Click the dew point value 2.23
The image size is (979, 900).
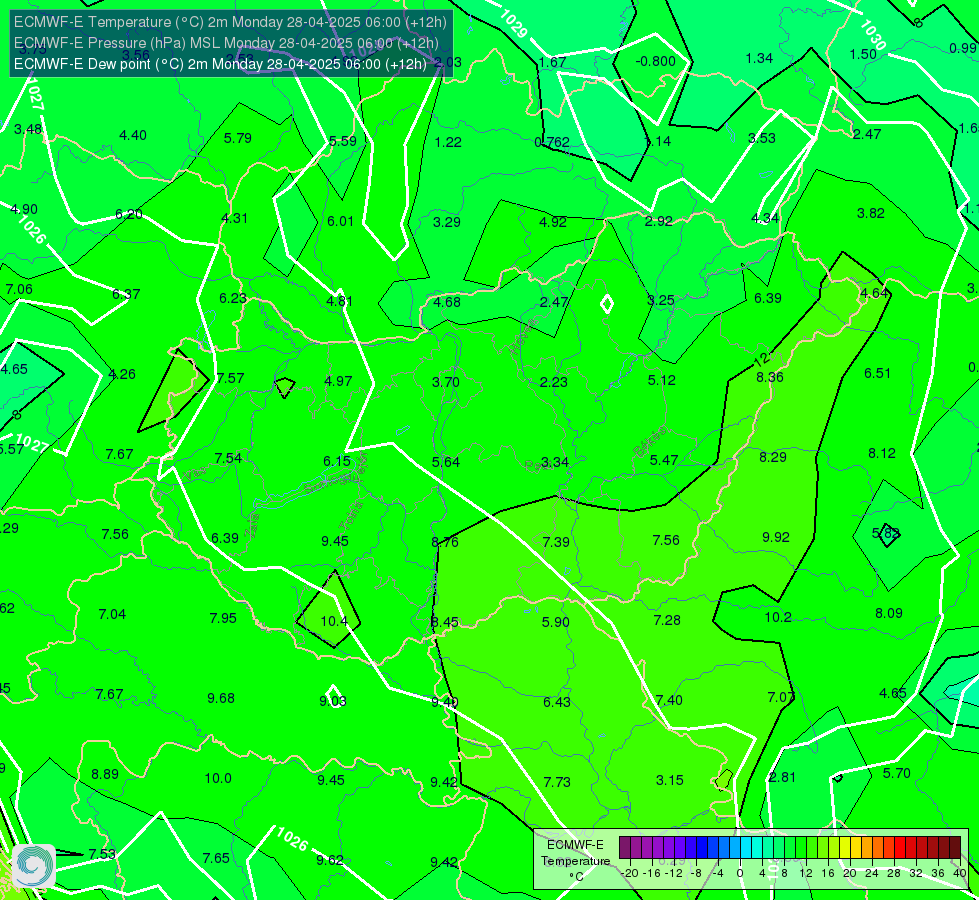554,382
